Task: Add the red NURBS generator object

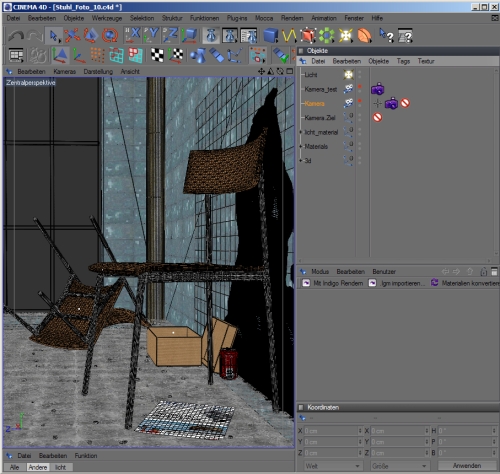Action: pos(307,35)
